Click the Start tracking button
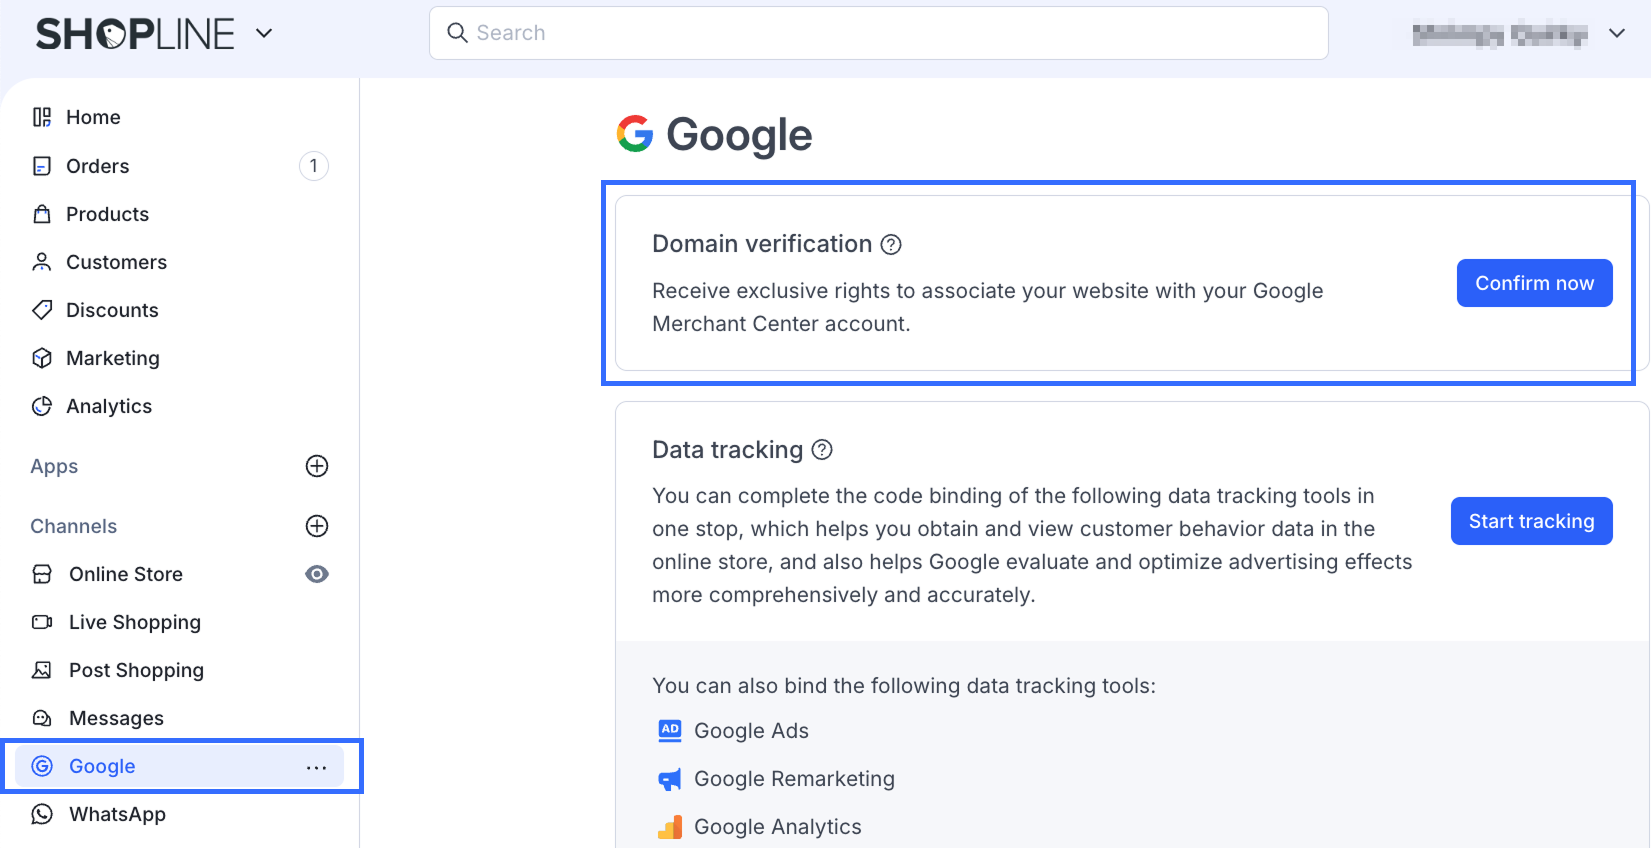Image resolution: width=1651 pixels, height=848 pixels. [x=1531, y=521]
